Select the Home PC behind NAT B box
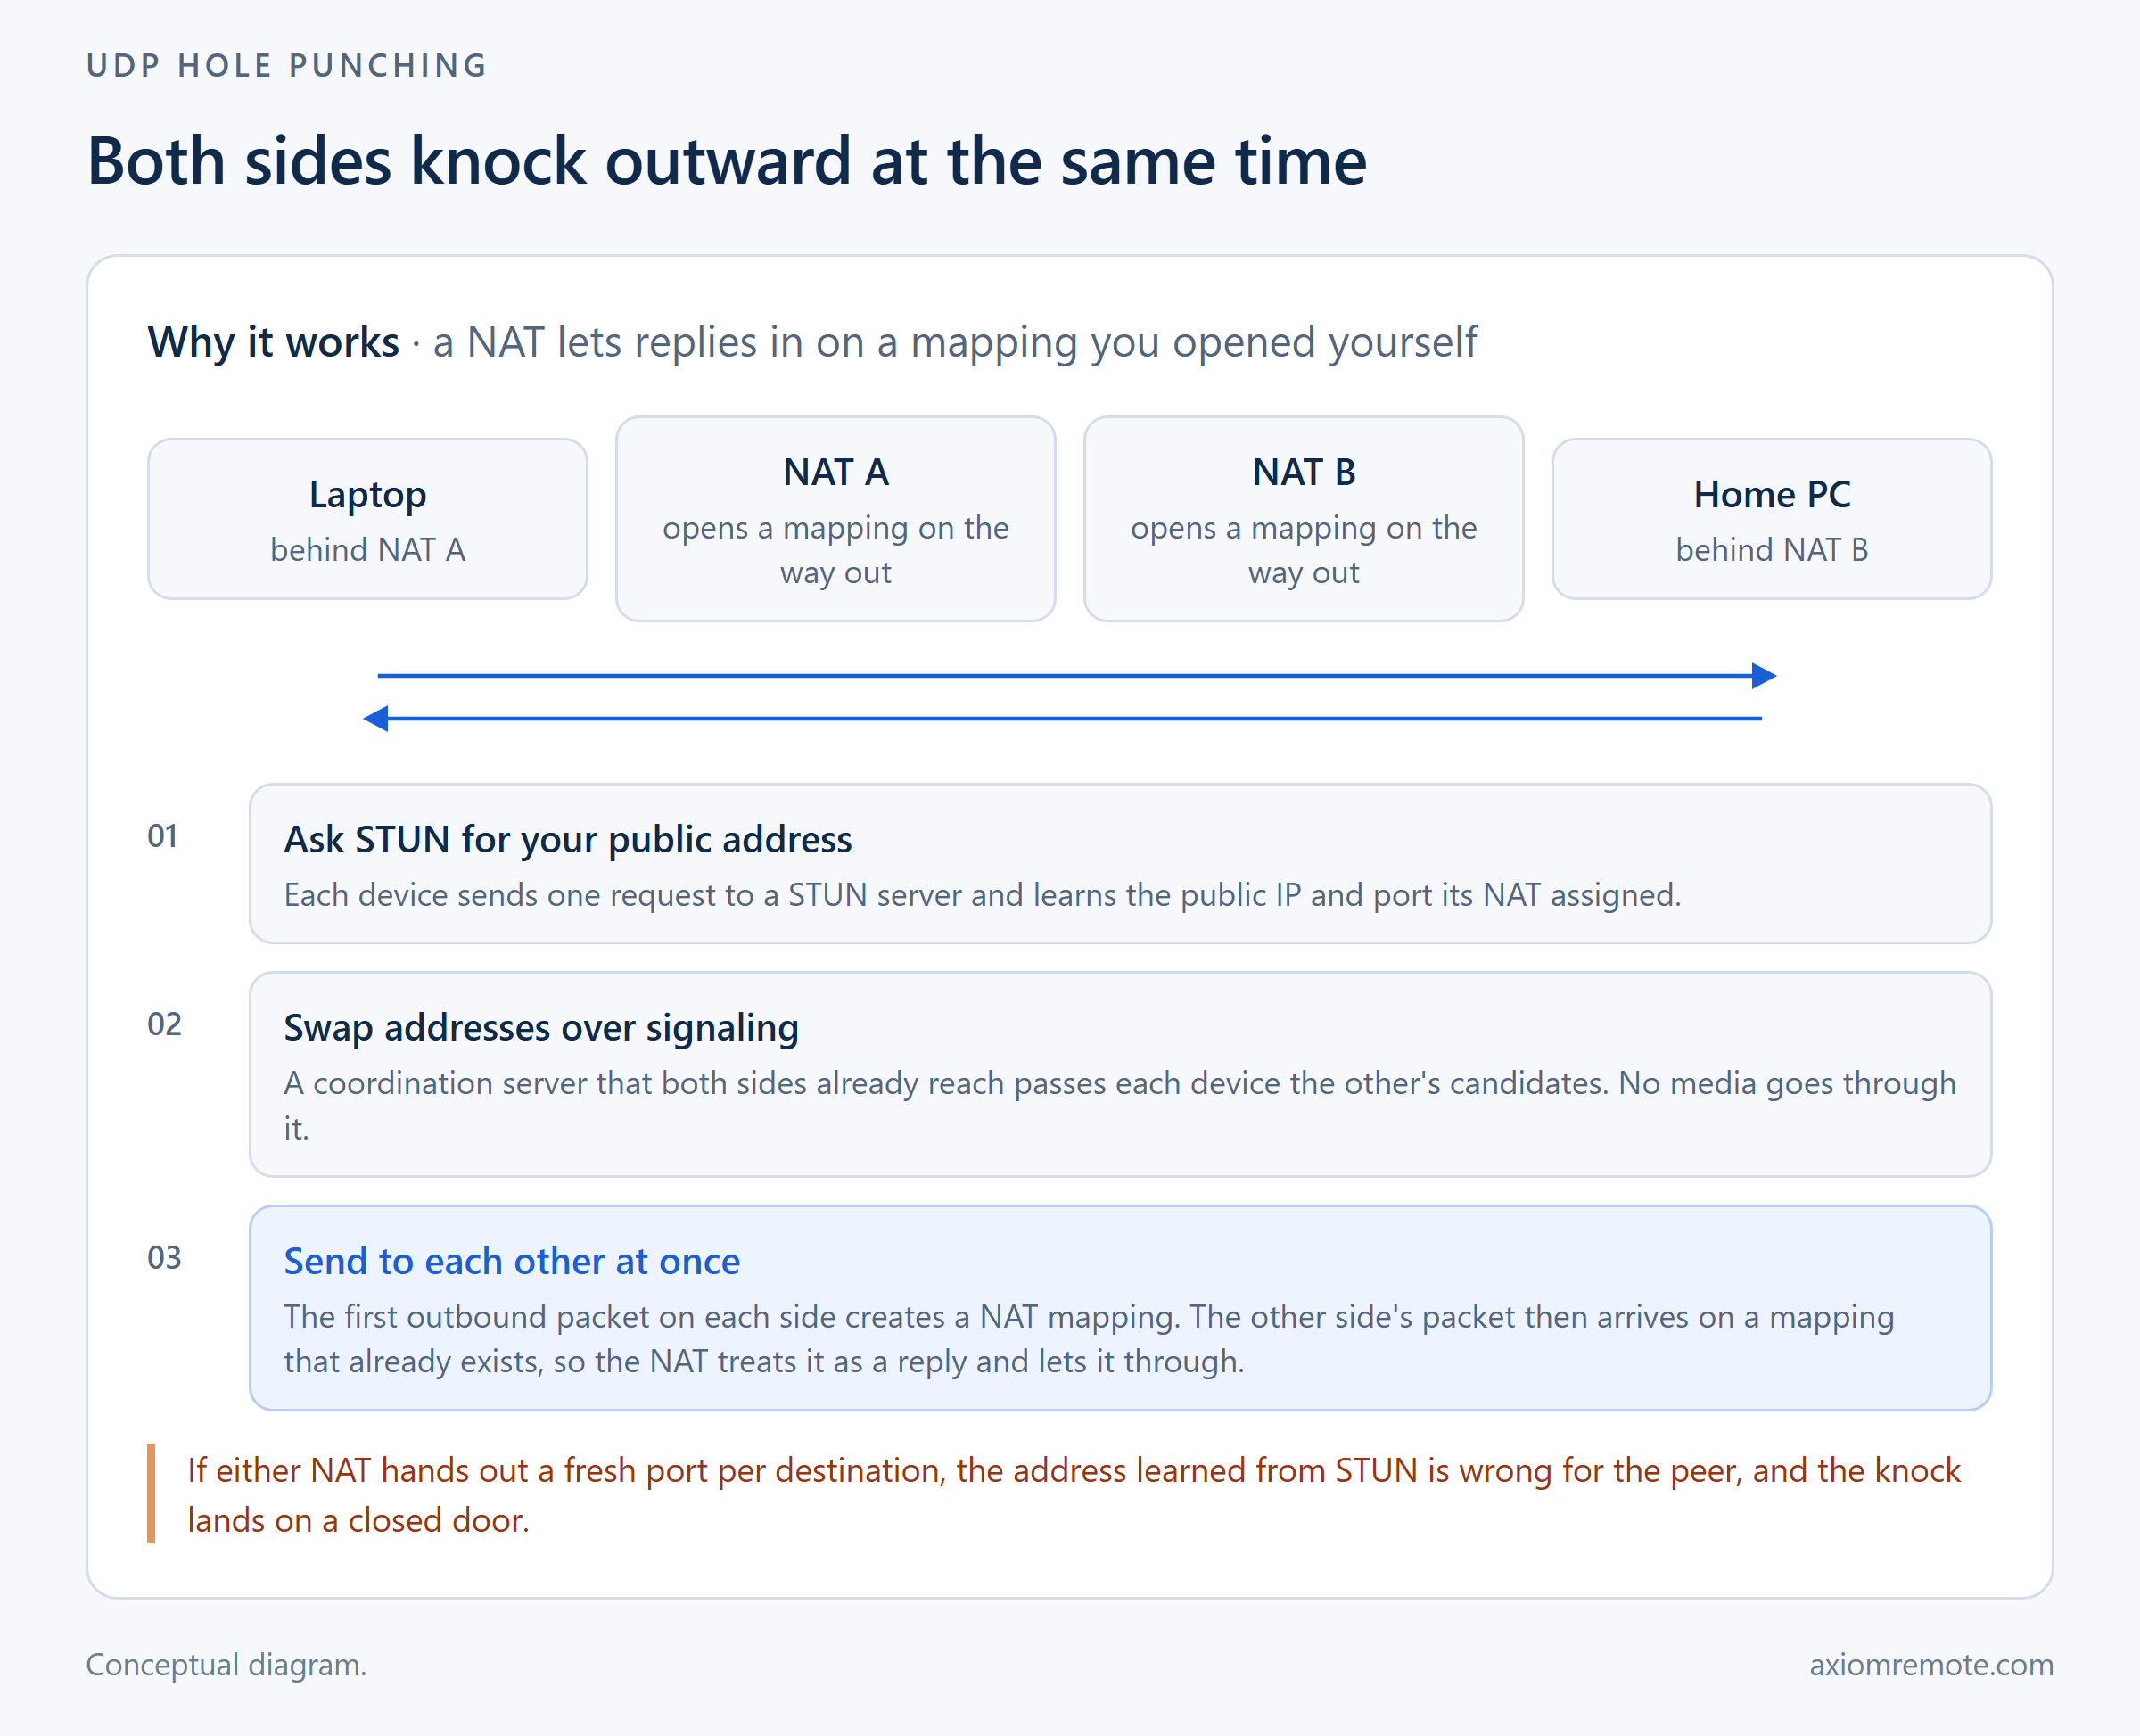This screenshot has height=1736, width=2140. (x=1771, y=519)
